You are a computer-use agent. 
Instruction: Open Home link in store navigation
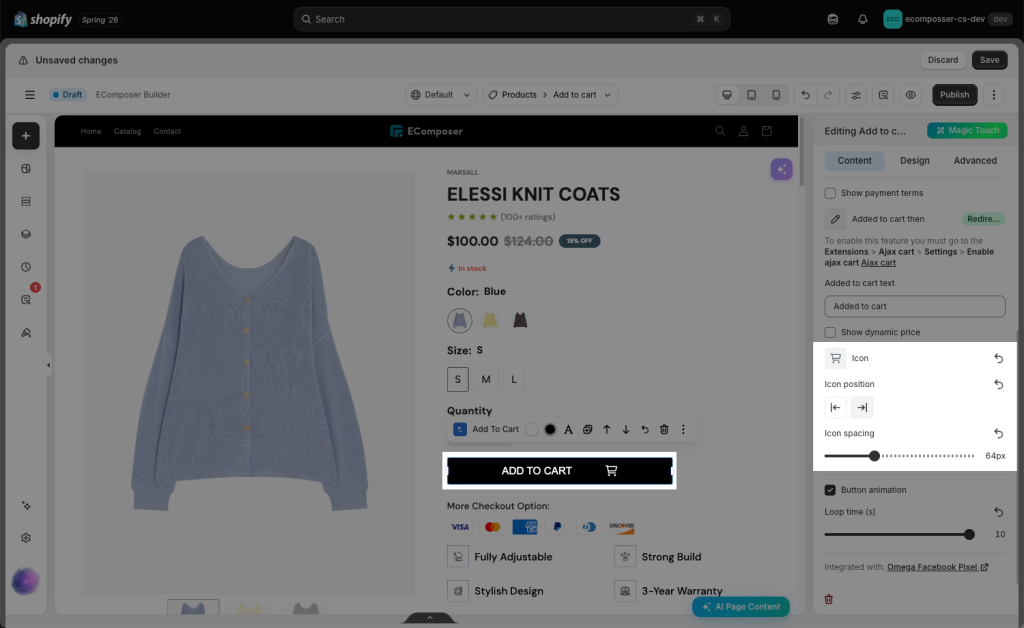pyautogui.click(x=91, y=131)
